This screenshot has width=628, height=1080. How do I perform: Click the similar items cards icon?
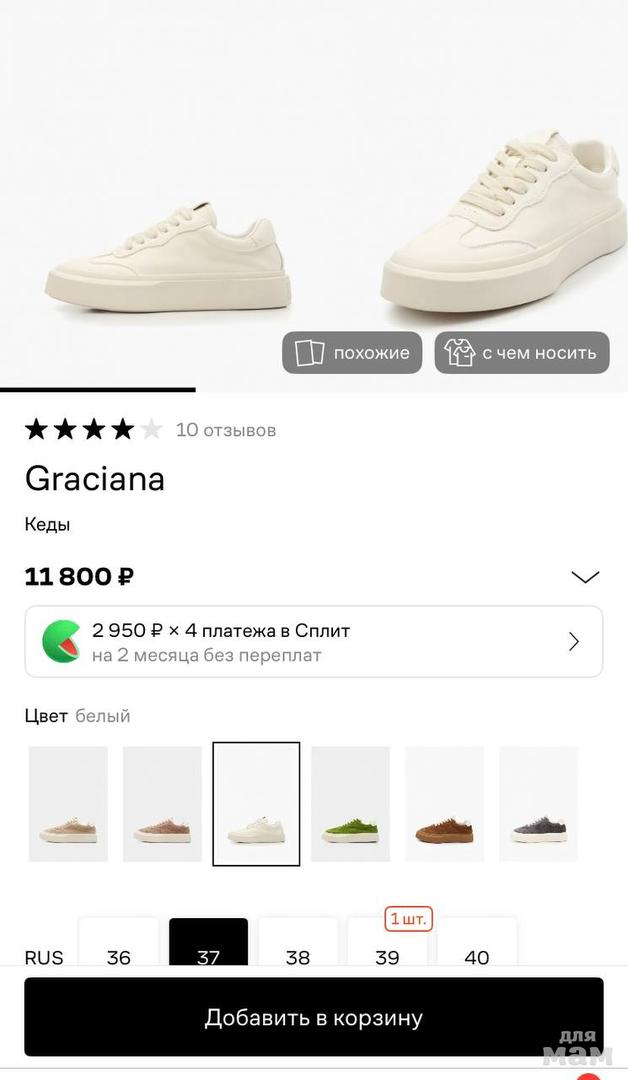tap(310, 353)
